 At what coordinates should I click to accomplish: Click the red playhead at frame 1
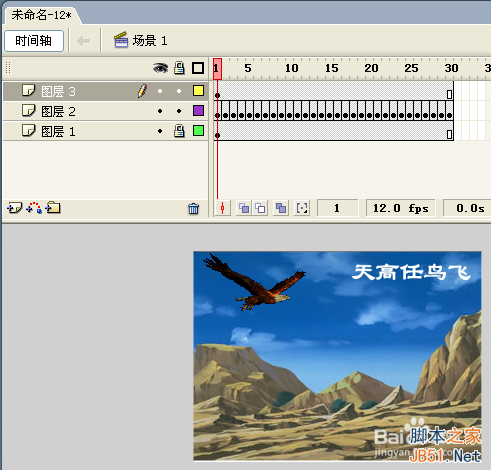coord(217,69)
